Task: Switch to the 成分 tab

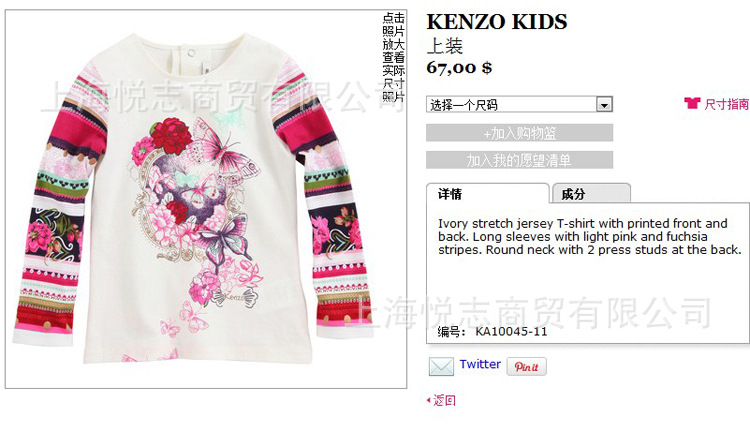Action: point(591,194)
